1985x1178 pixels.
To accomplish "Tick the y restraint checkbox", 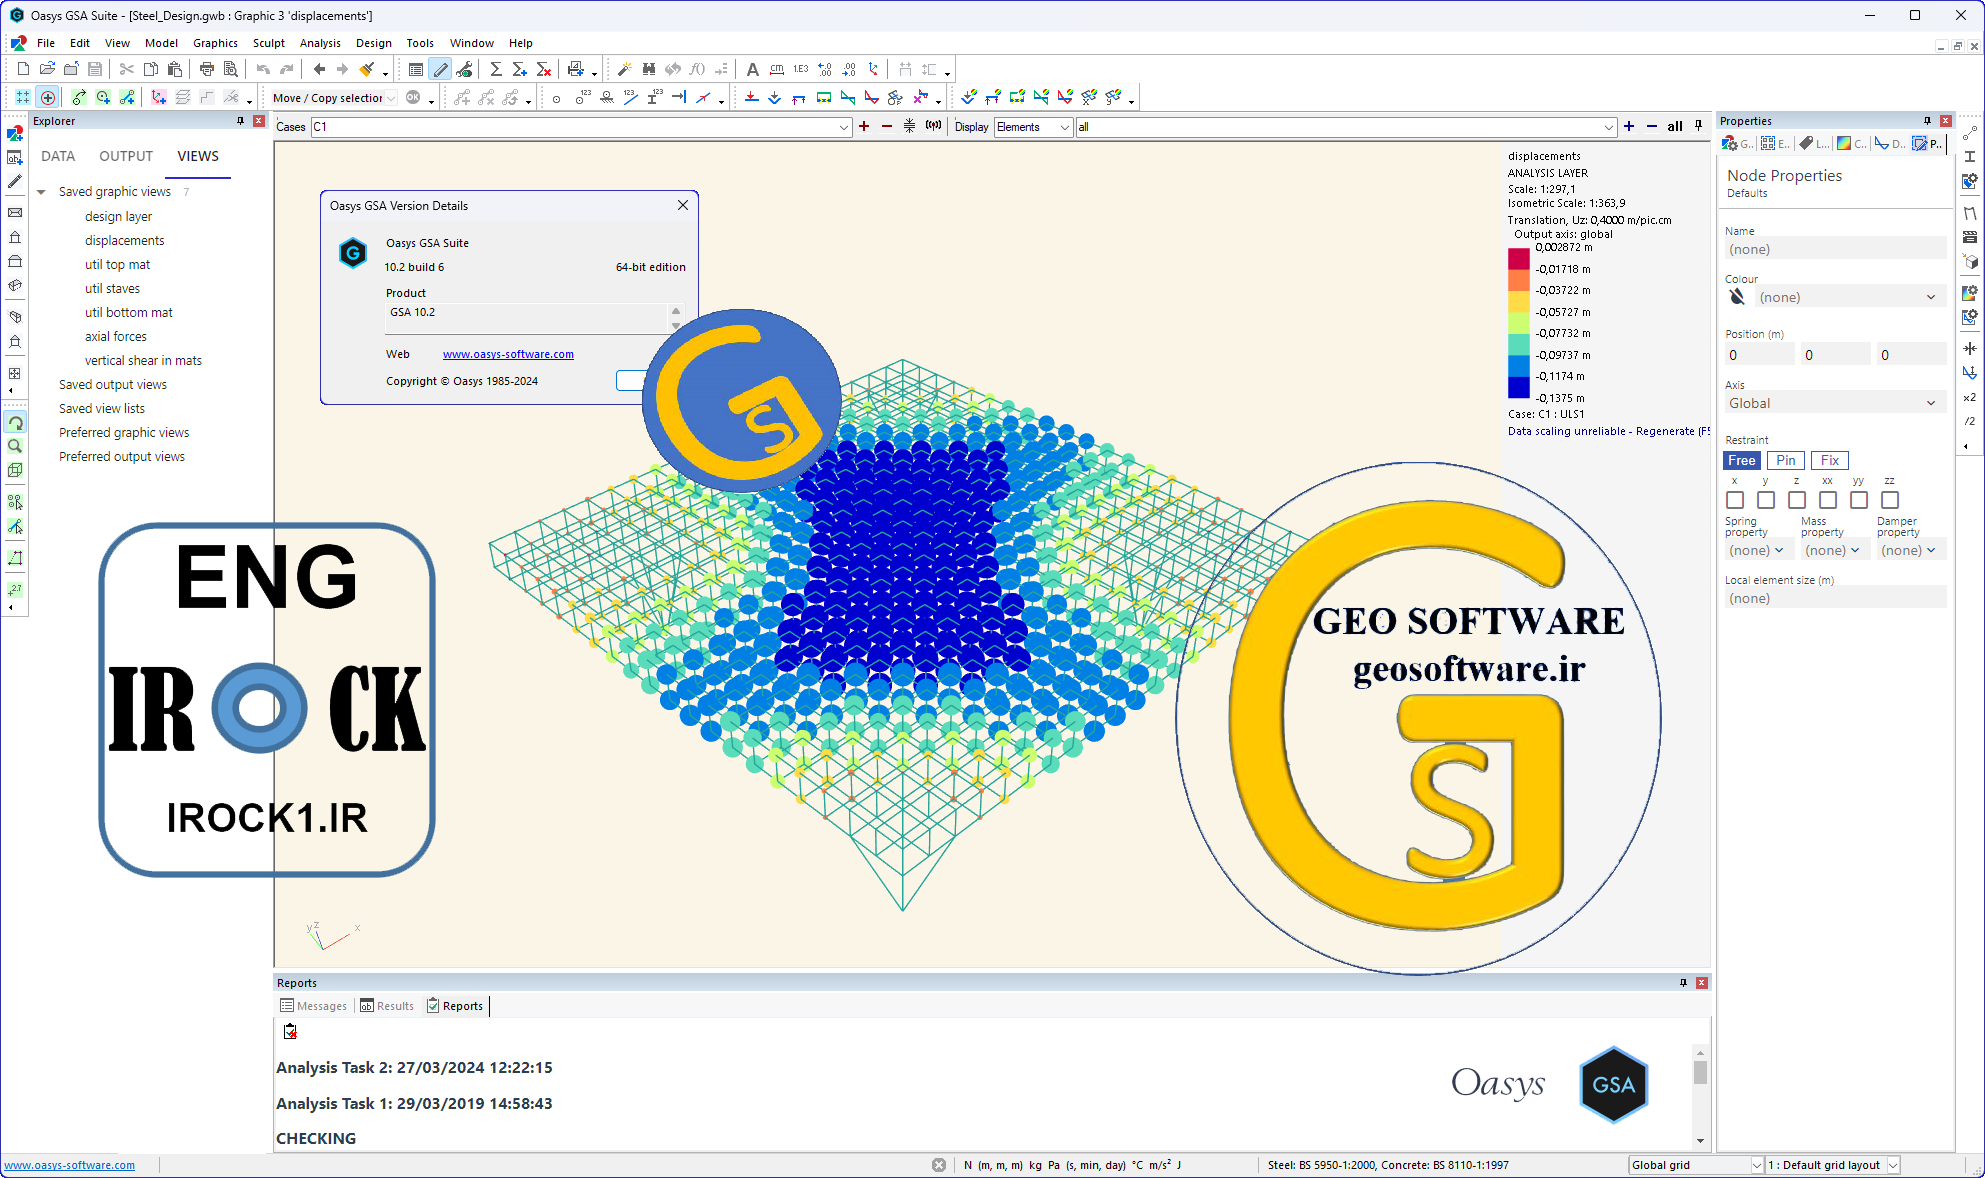I will (1766, 500).
